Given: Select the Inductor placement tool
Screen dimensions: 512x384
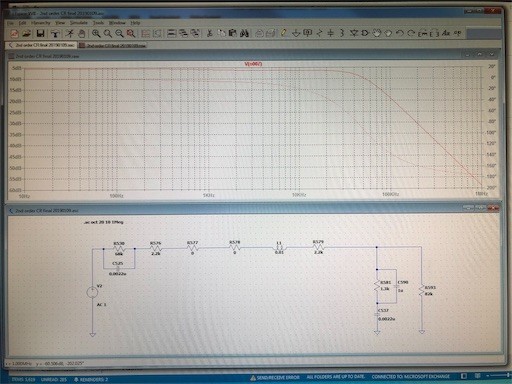Looking at the screenshot, I should tap(342, 33).
